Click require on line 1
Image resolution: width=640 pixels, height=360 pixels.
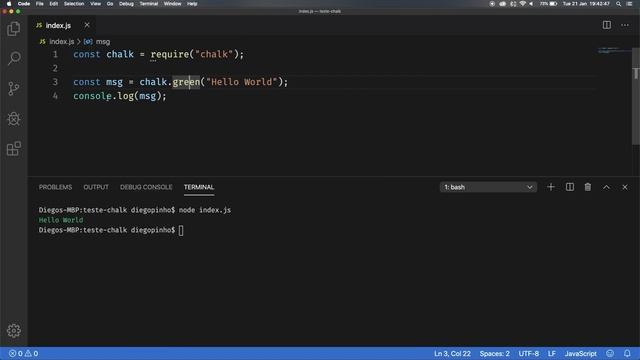[169, 54]
